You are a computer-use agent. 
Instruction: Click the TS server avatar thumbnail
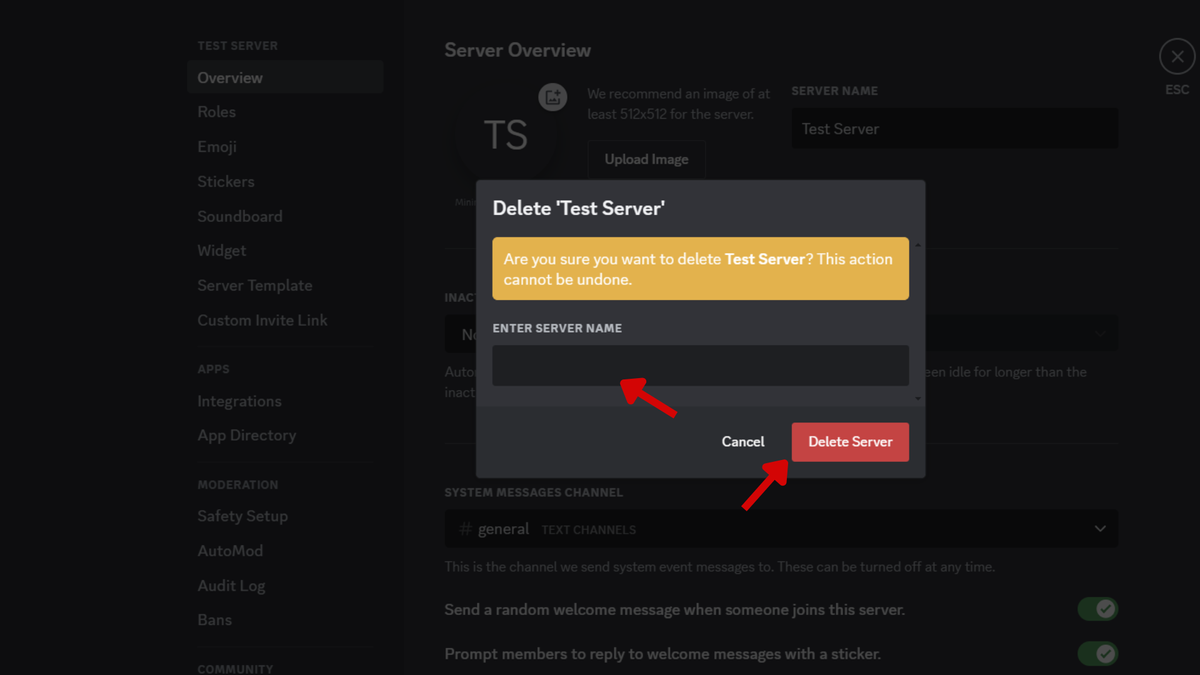click(x=505, y=135)
